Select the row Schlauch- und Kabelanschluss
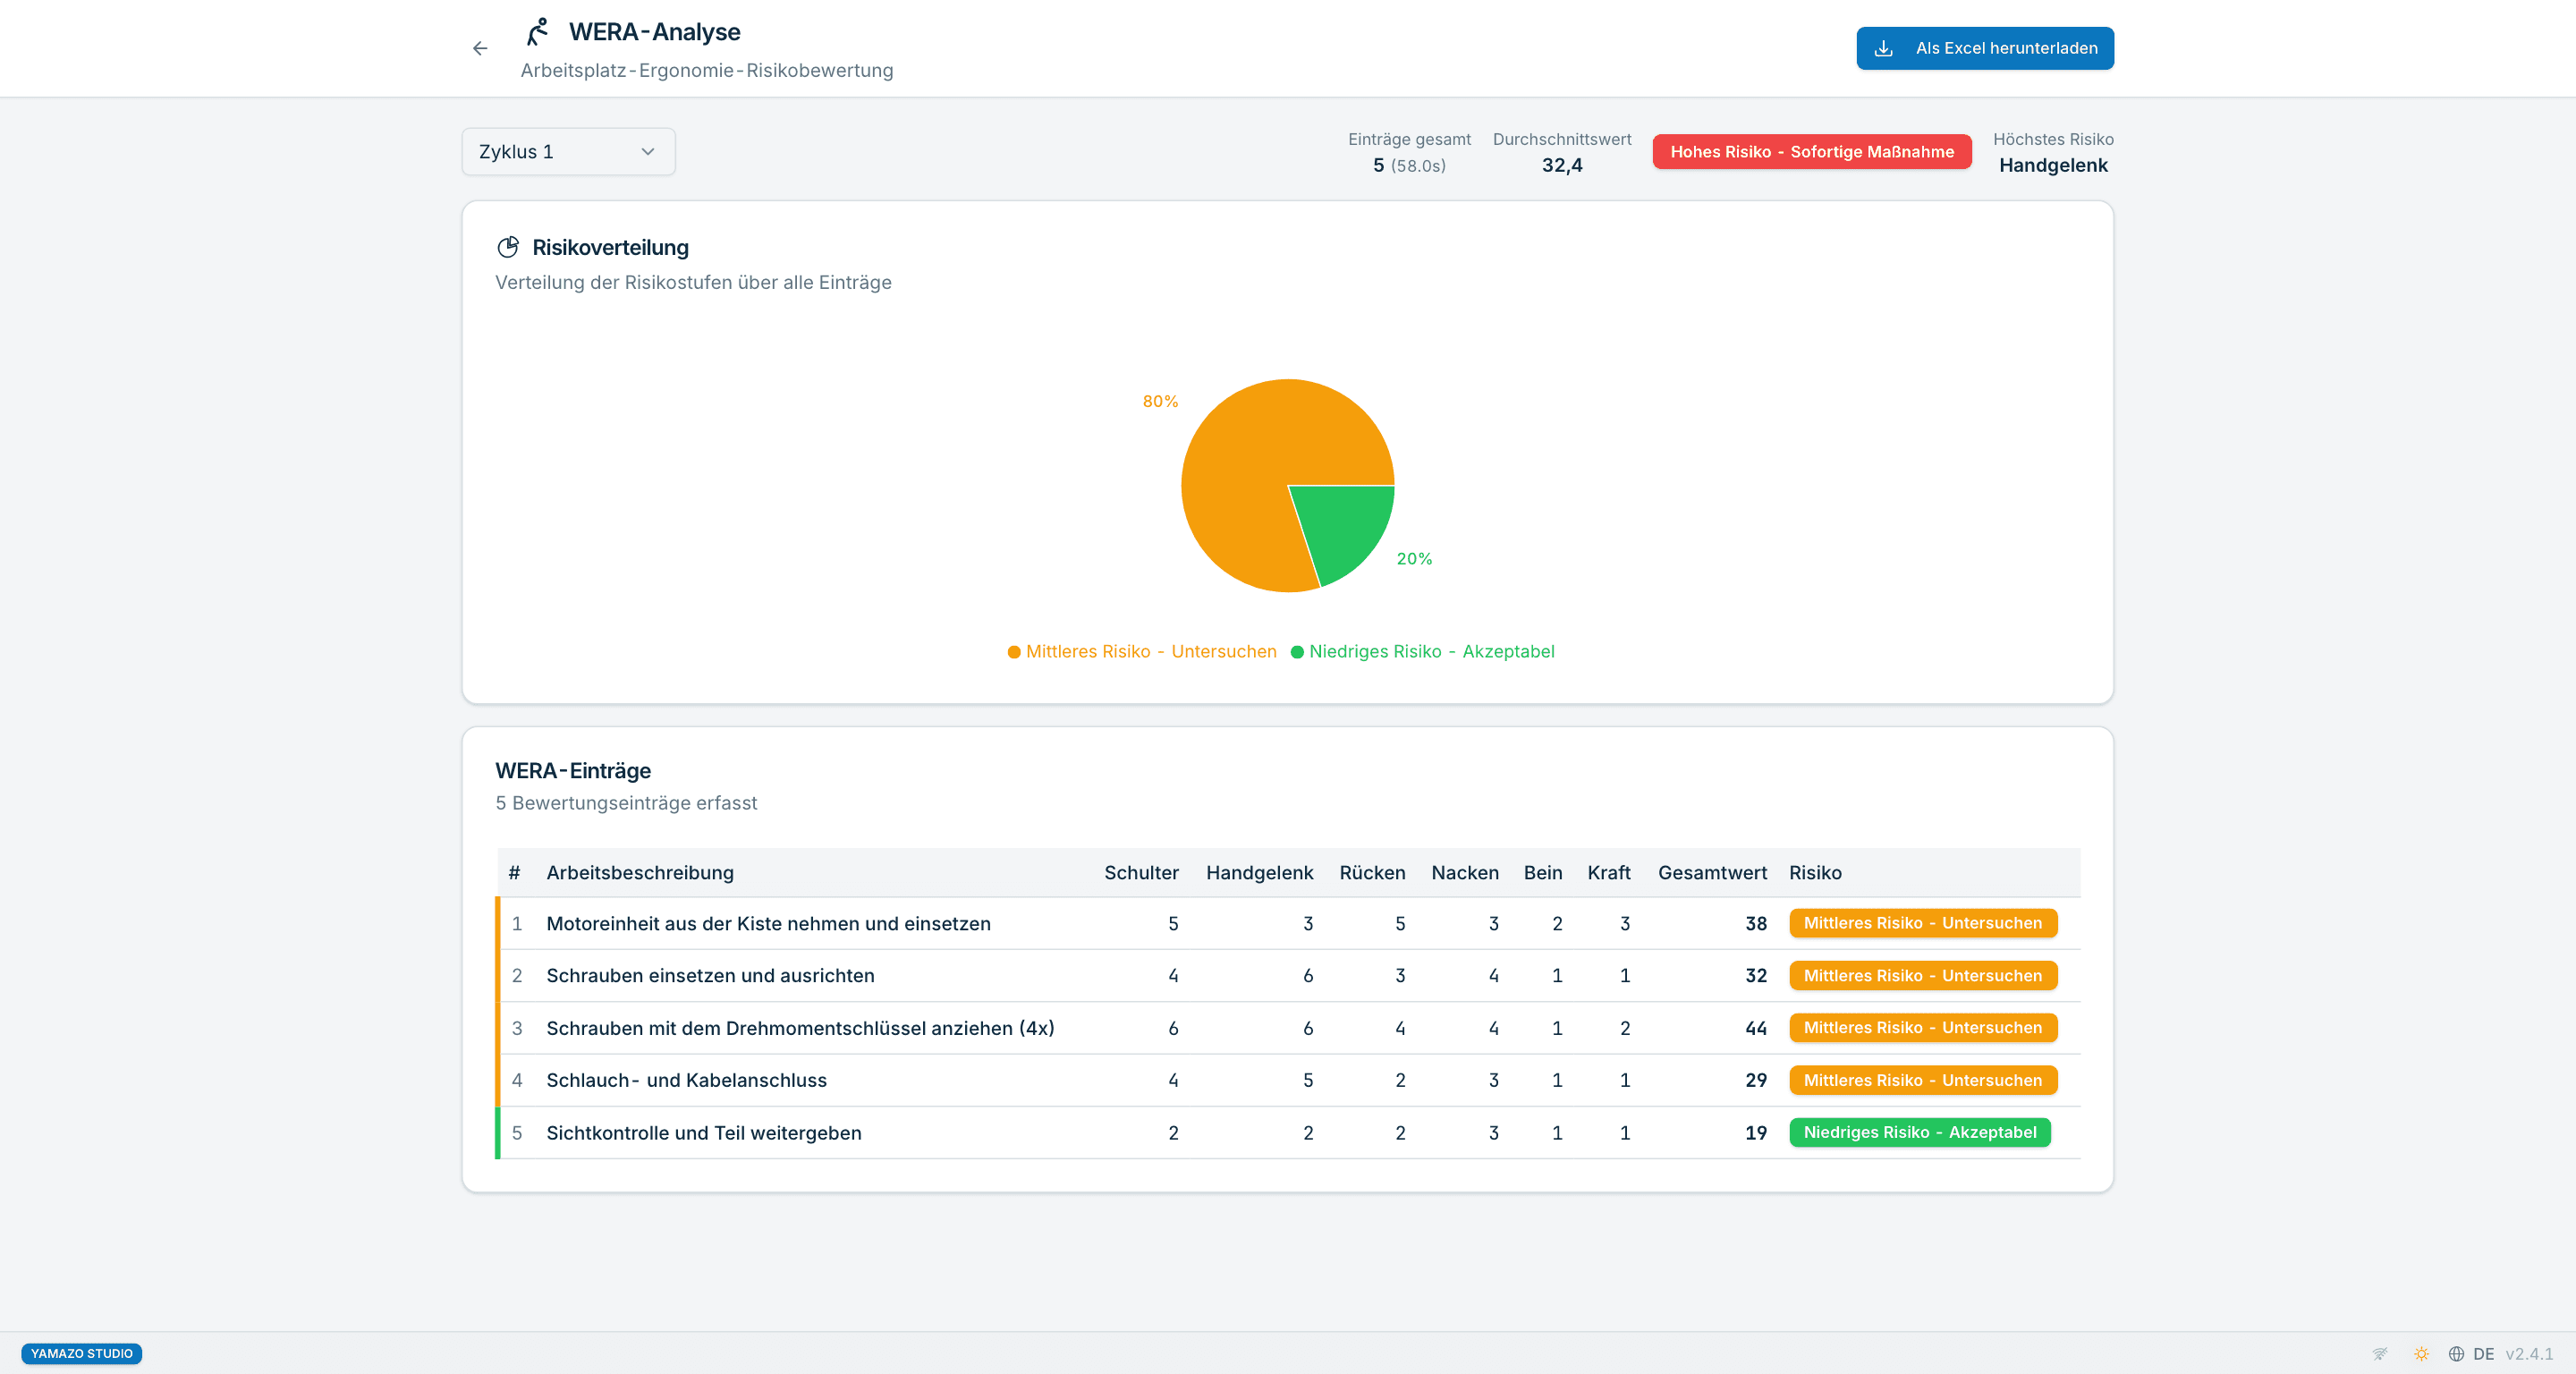 pyautogui.click(x=1288, y=1080)
